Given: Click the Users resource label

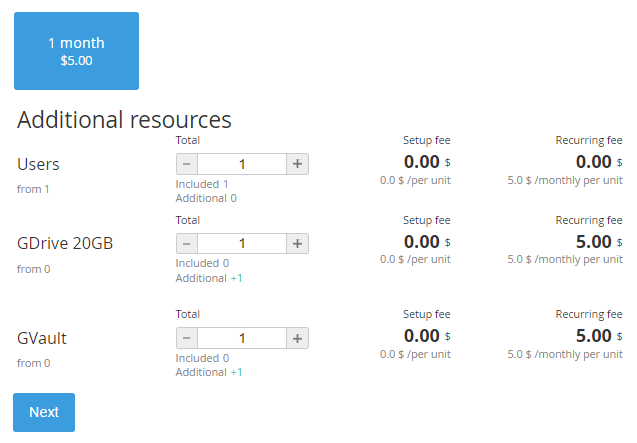Looking at the screenshot, I should (x=38, y=165).
